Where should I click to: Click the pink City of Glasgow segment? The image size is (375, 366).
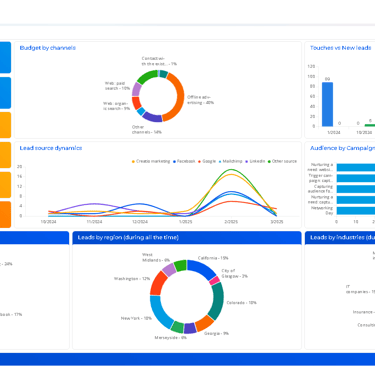[215, 280]
